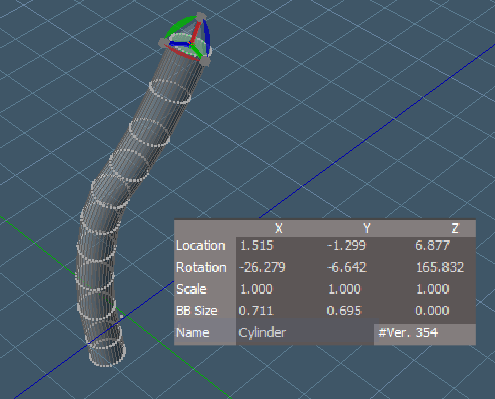Select the Rotation X field -26.279
495x399 pixels.
(262, 267)
